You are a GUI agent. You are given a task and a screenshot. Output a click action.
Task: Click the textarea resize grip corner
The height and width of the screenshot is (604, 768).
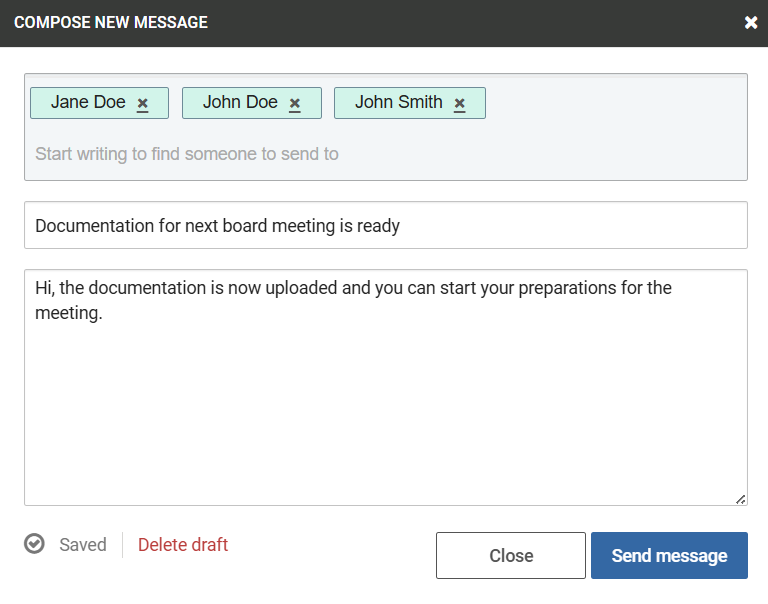tap(741, 499)
